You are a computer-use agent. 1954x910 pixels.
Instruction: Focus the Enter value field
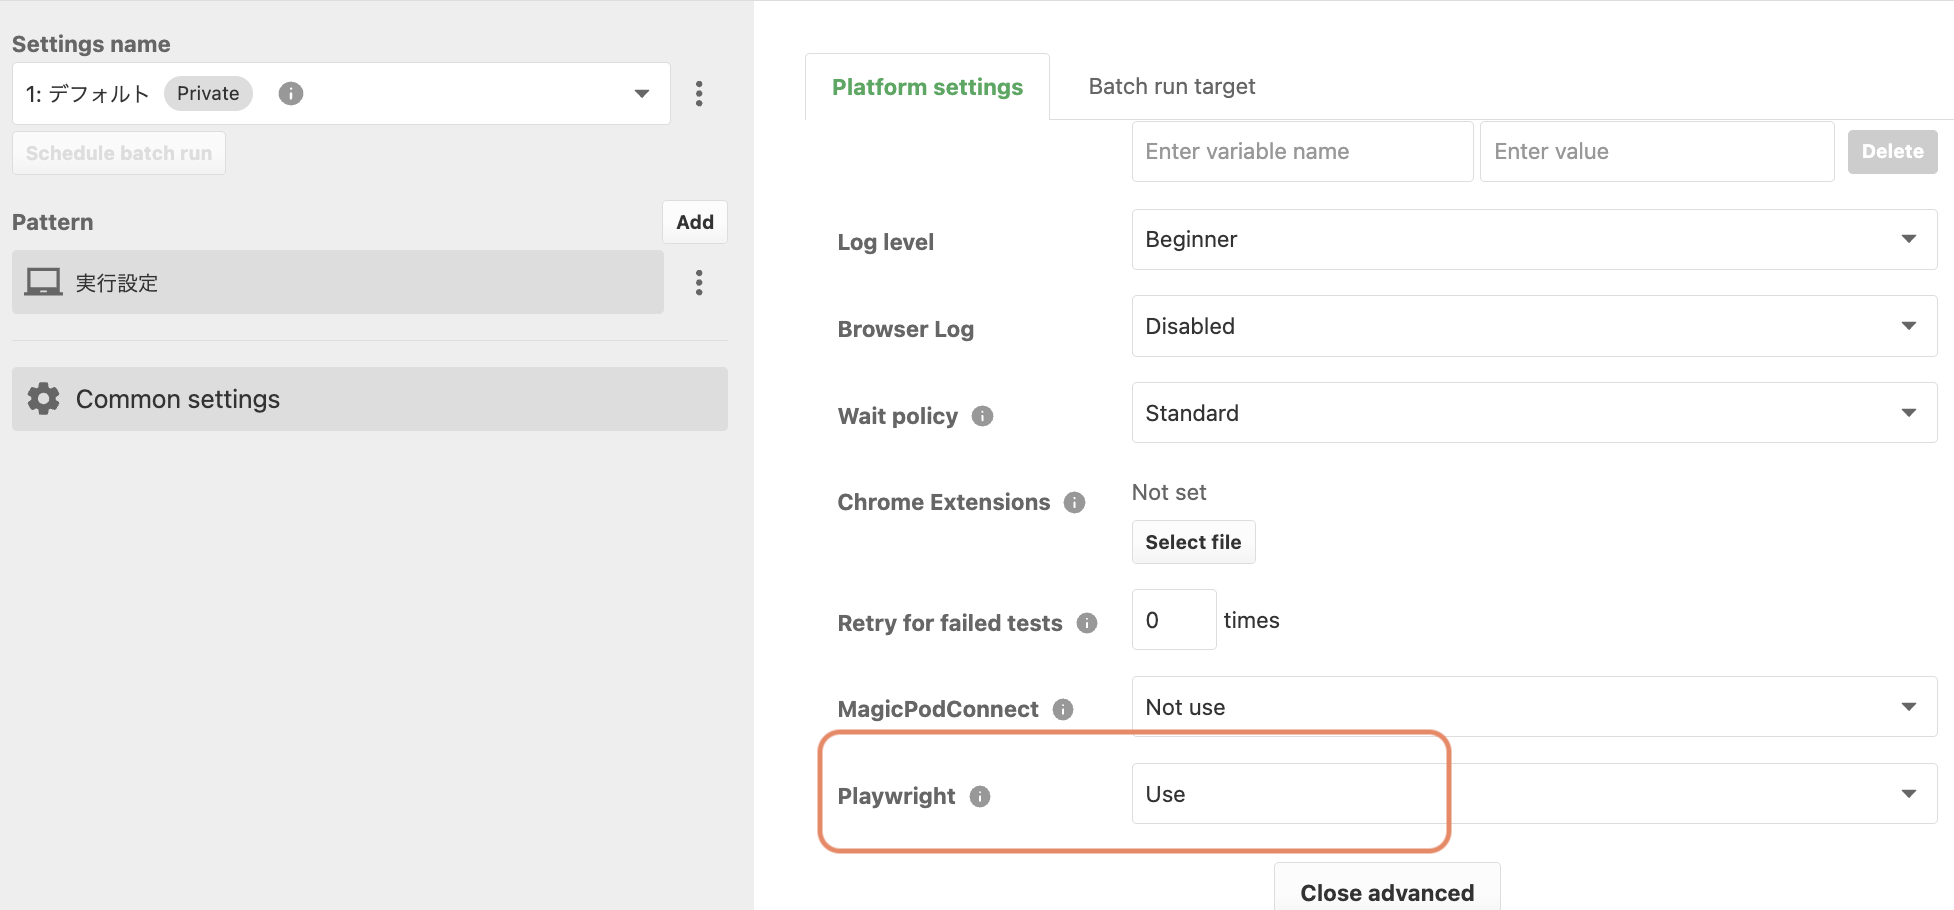tap(1657, 152)
